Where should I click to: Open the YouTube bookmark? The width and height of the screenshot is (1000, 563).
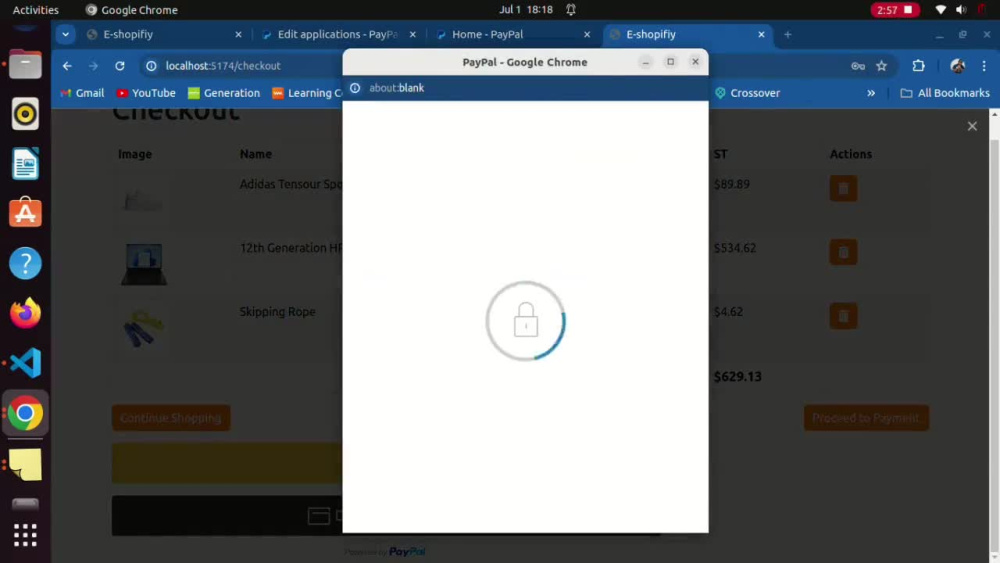pos(146,93)
